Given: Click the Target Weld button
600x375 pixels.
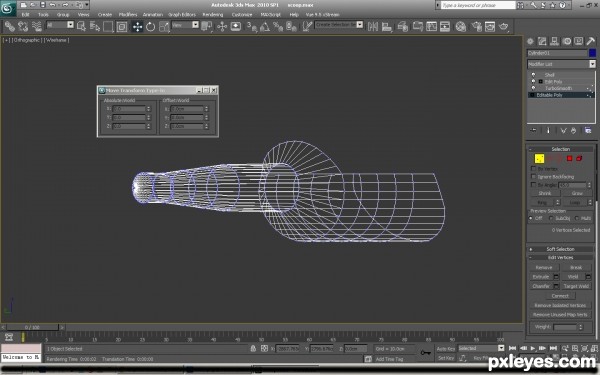Looking at the screenshot, I should (x=576, y=286).
